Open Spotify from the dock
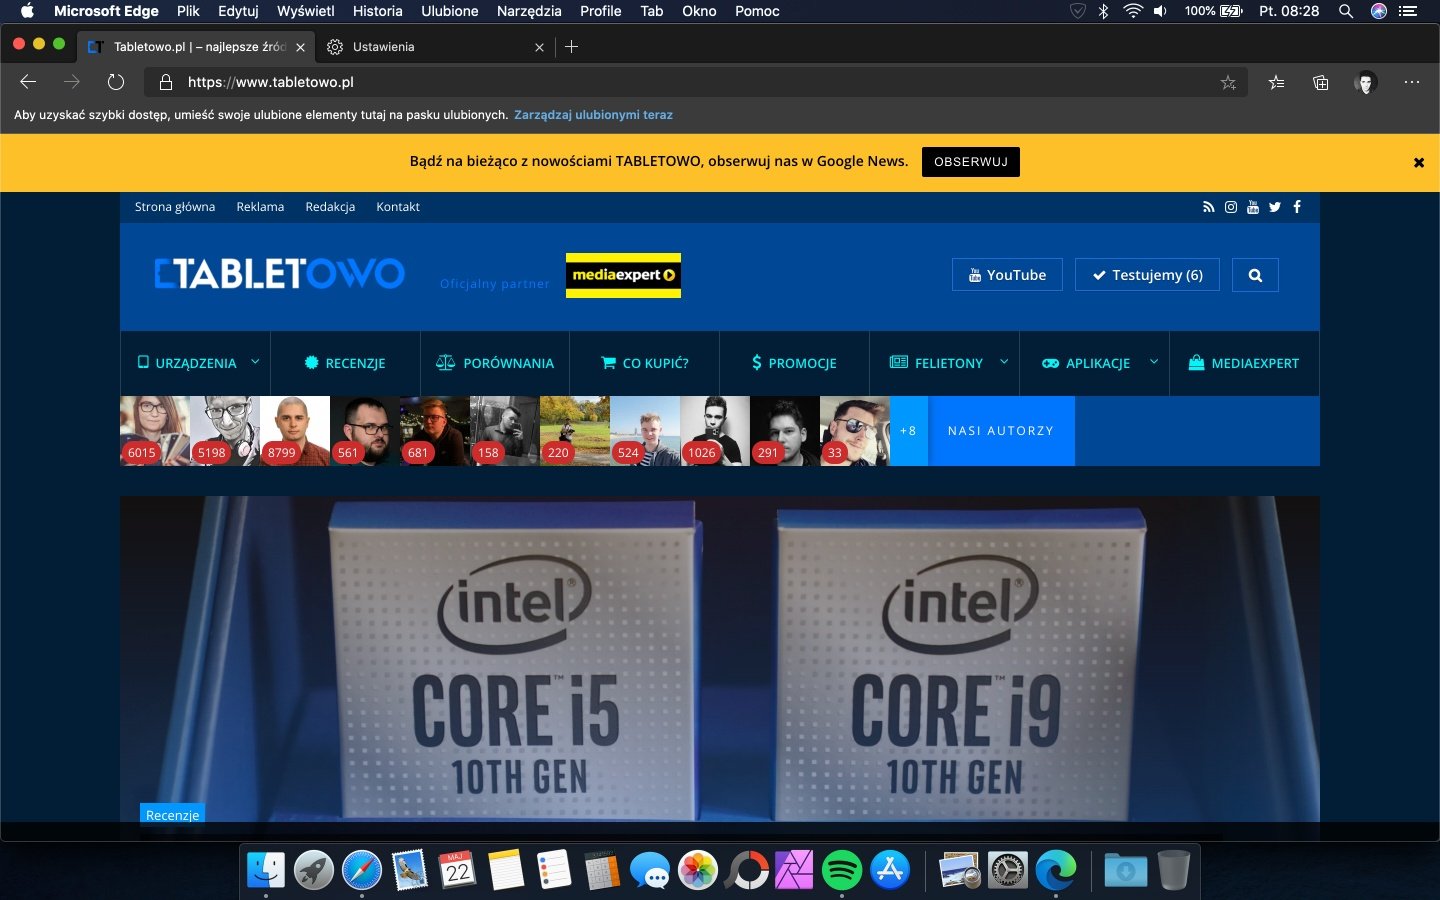The width and height of the screenshot is (1440, 900). (x=842, y=870)
